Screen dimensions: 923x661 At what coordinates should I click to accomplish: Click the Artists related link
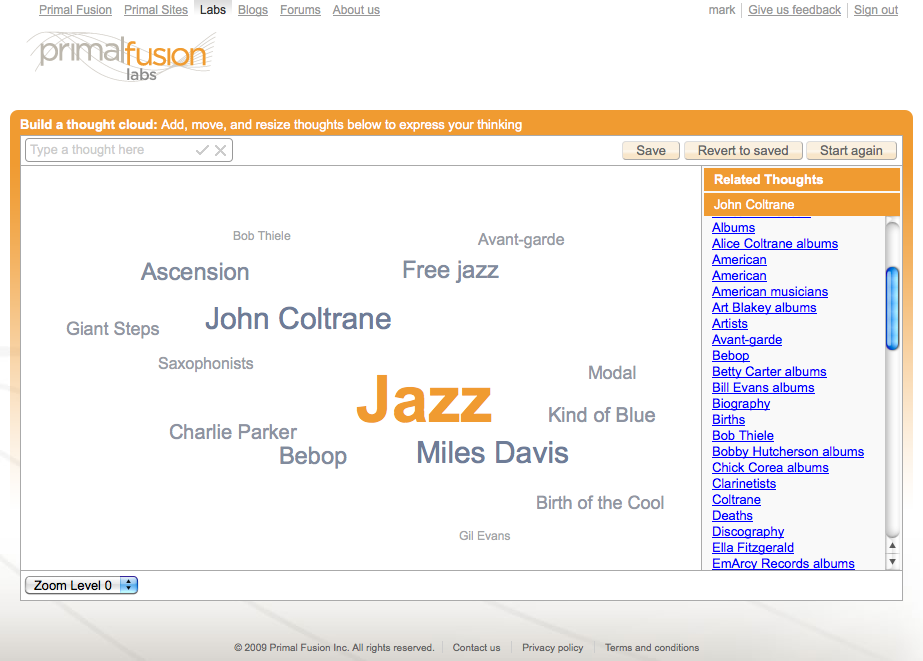730,324
